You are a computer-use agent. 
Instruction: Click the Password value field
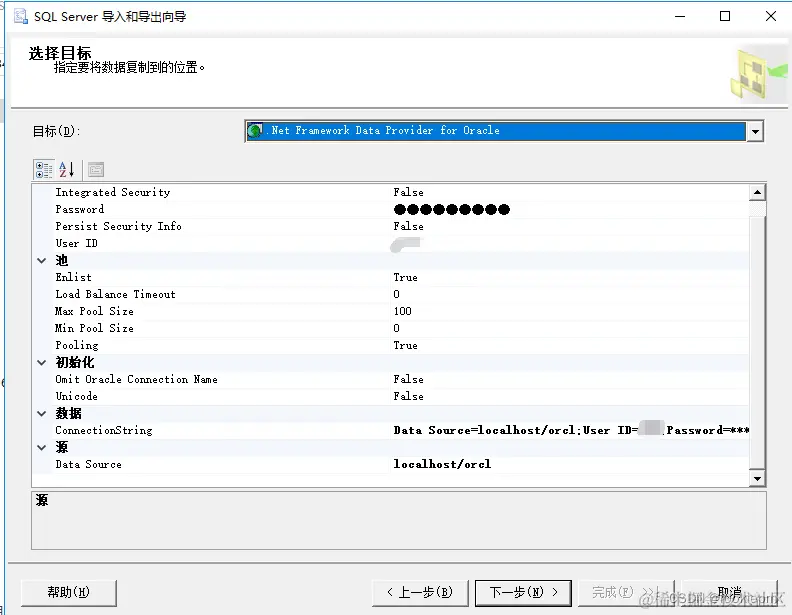[x=569, y=209]
